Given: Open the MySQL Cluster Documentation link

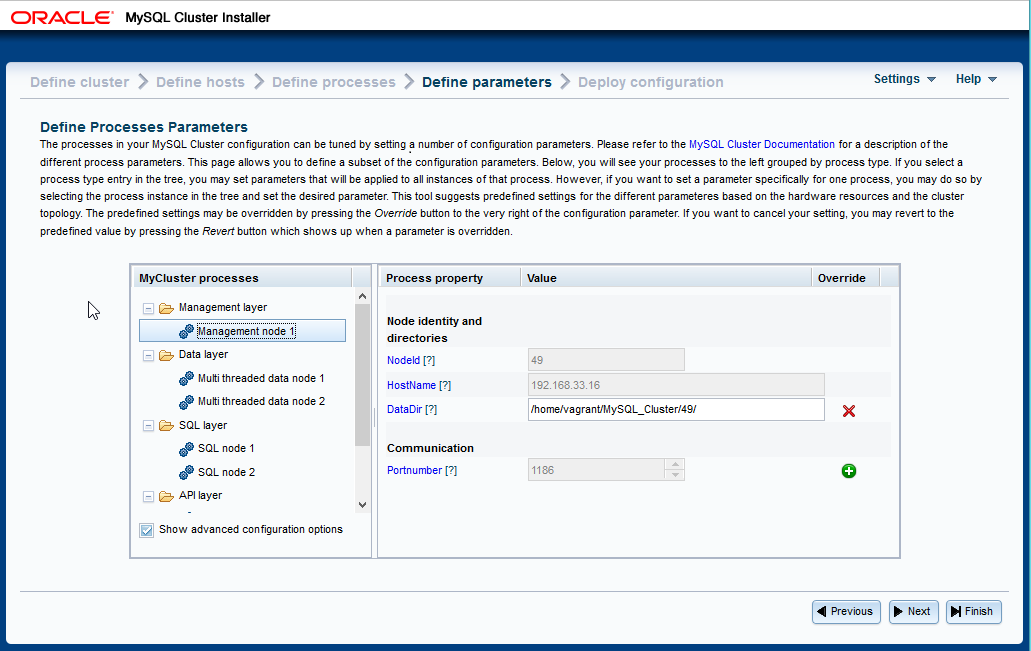Looking at the screenshot, I should pyautogui.click(x=761, y=145).
